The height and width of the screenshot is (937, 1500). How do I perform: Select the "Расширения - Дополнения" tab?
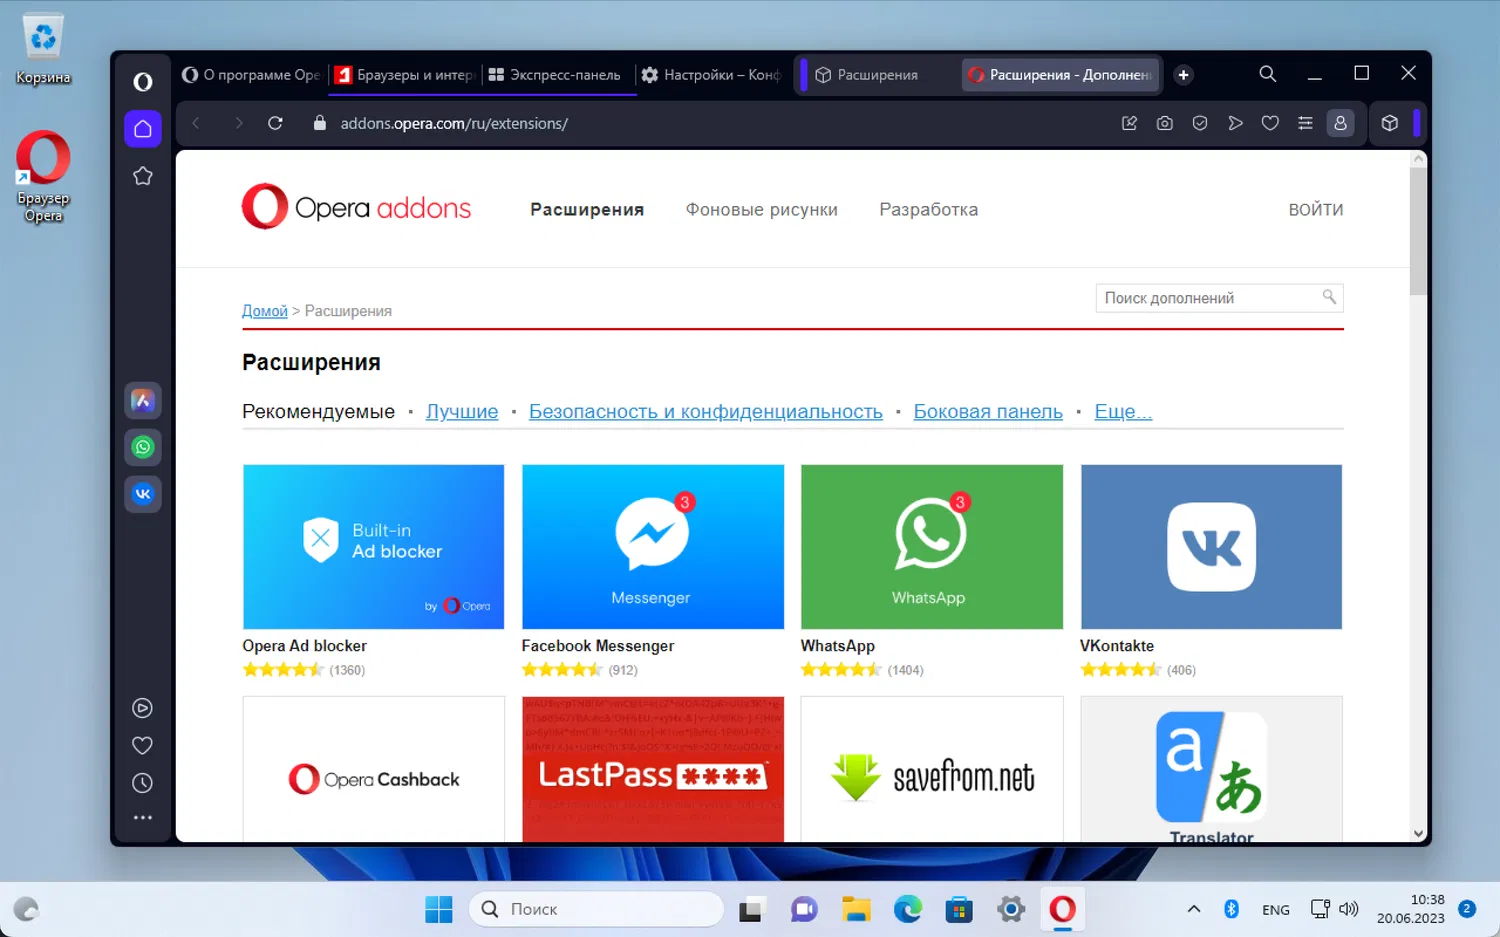coord(1061,75)
